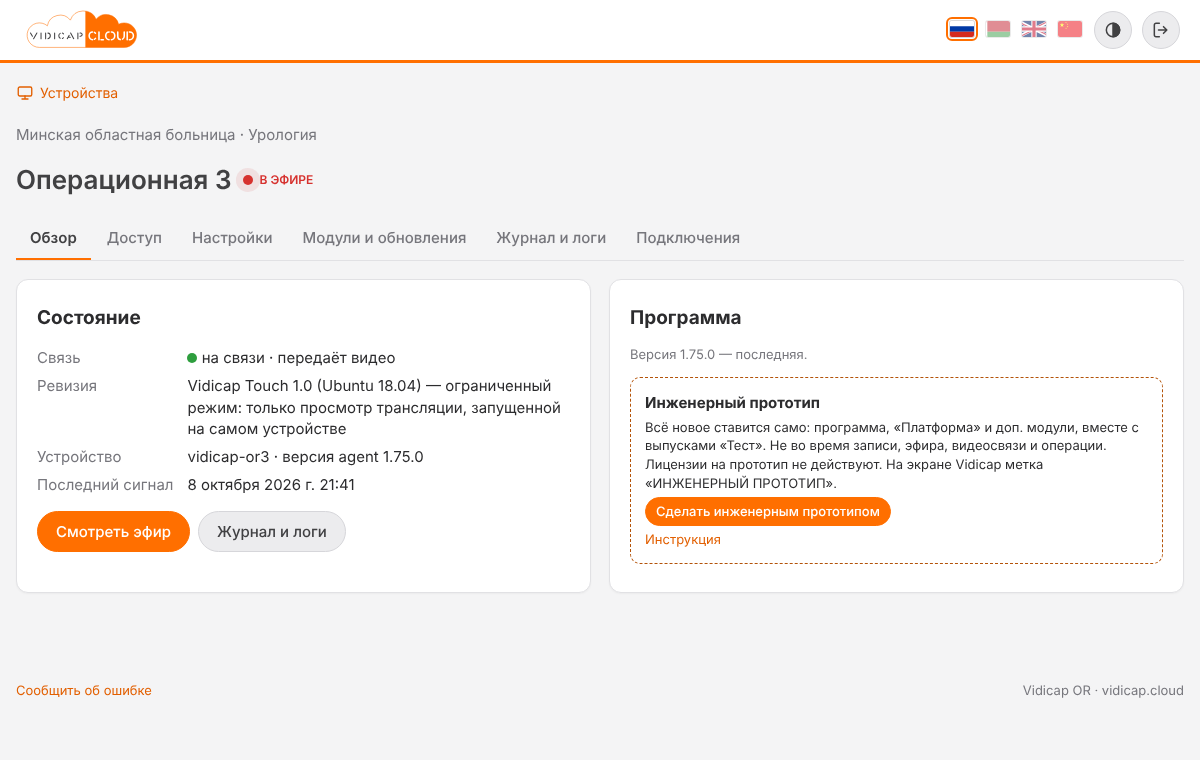The height and width of the screenshot is (760, 1200).
Task: Click the logout icon button
Action: [1161, 30]
